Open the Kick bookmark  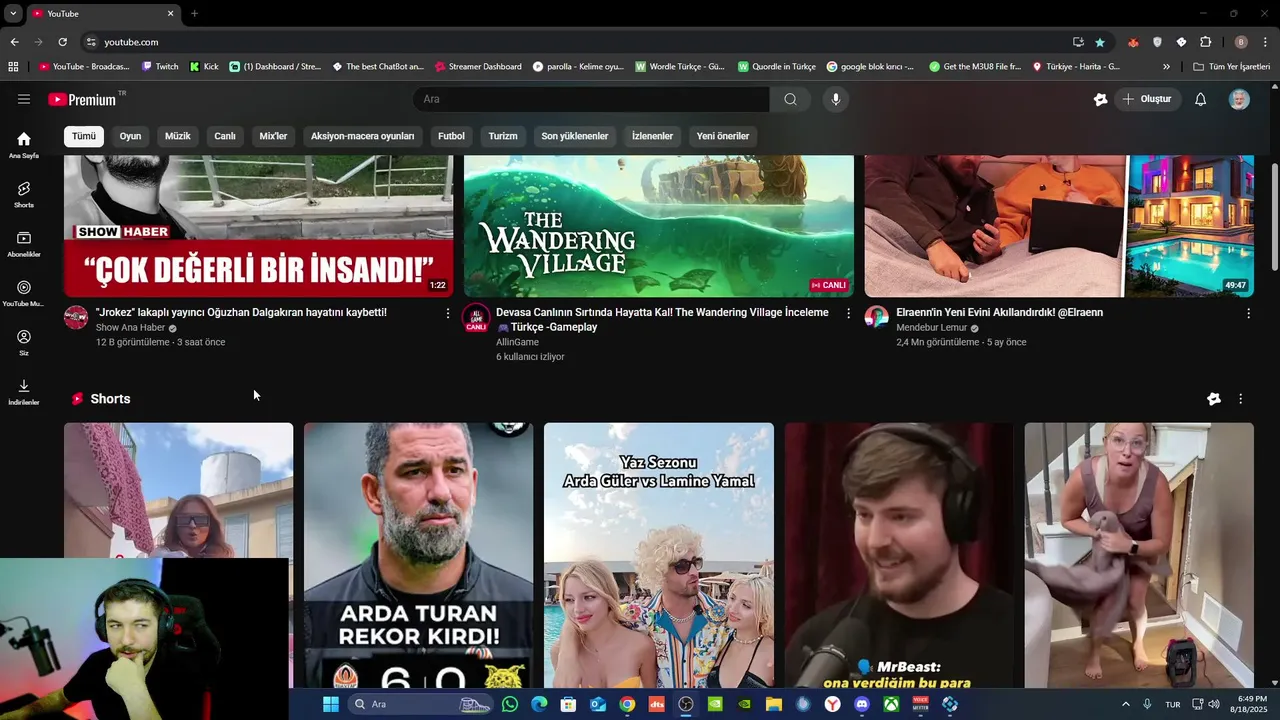[x=204, y=67]
